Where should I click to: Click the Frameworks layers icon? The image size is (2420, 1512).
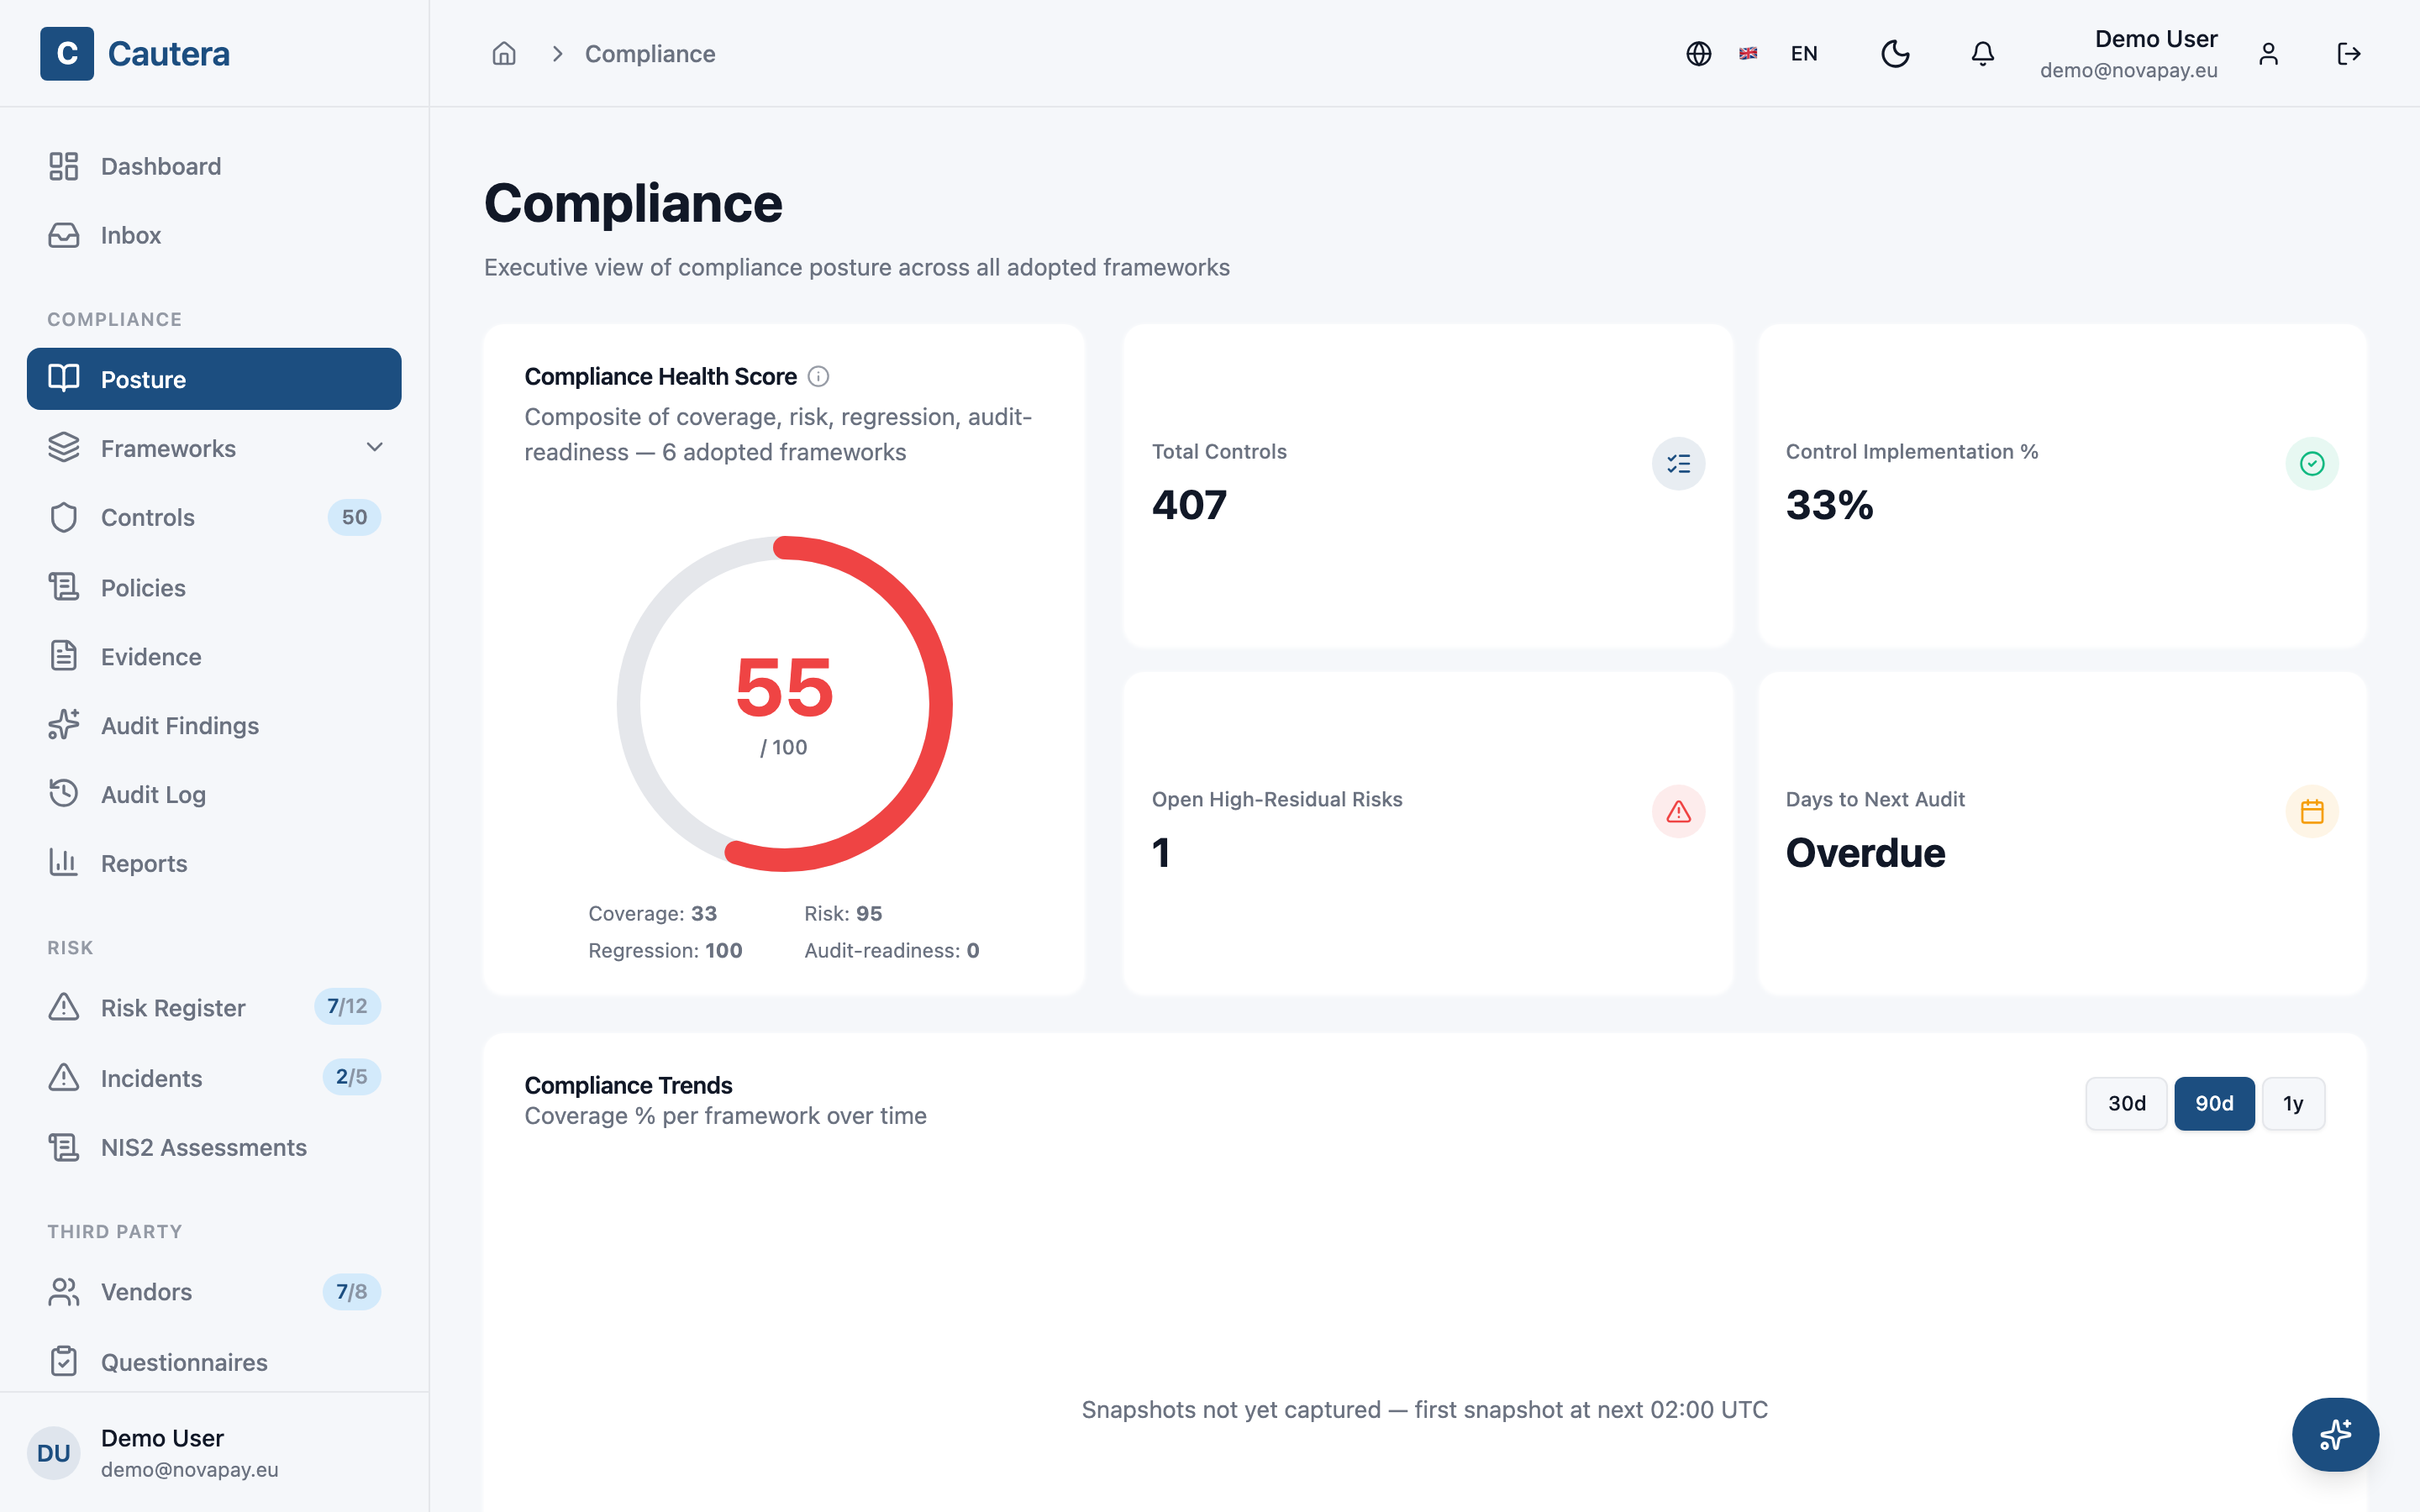tap(64, 448)
